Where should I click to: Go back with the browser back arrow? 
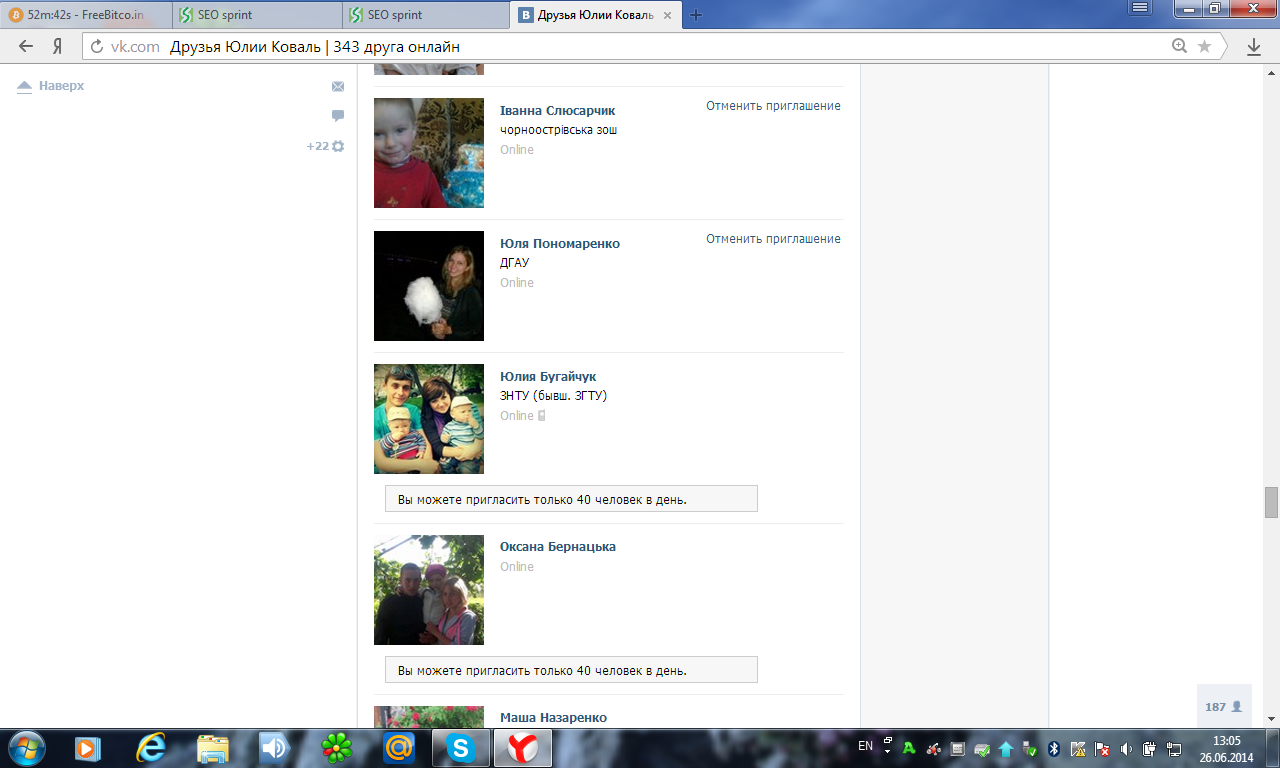[x=26, y=46]
